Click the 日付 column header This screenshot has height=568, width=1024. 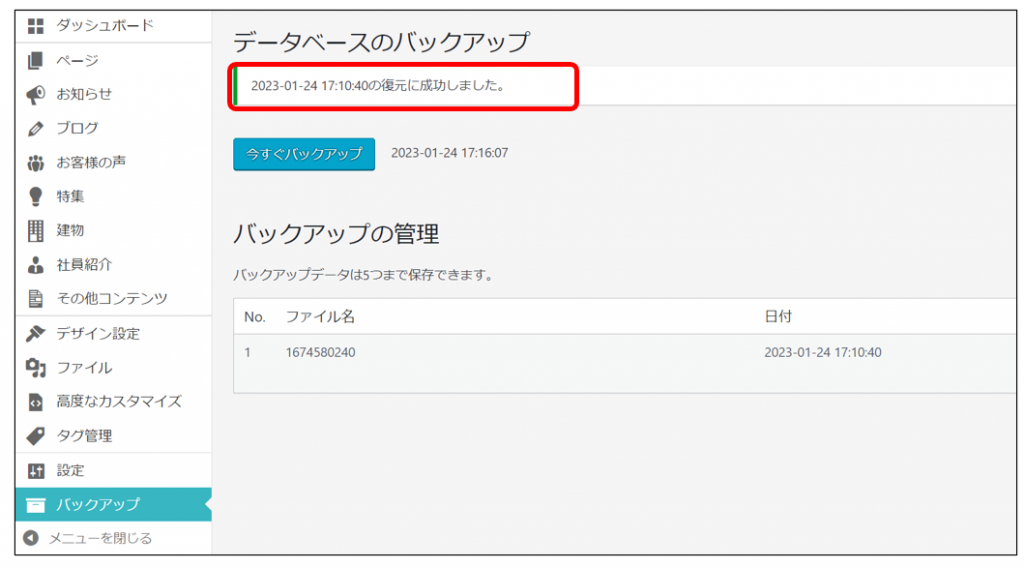pos(778,317)
